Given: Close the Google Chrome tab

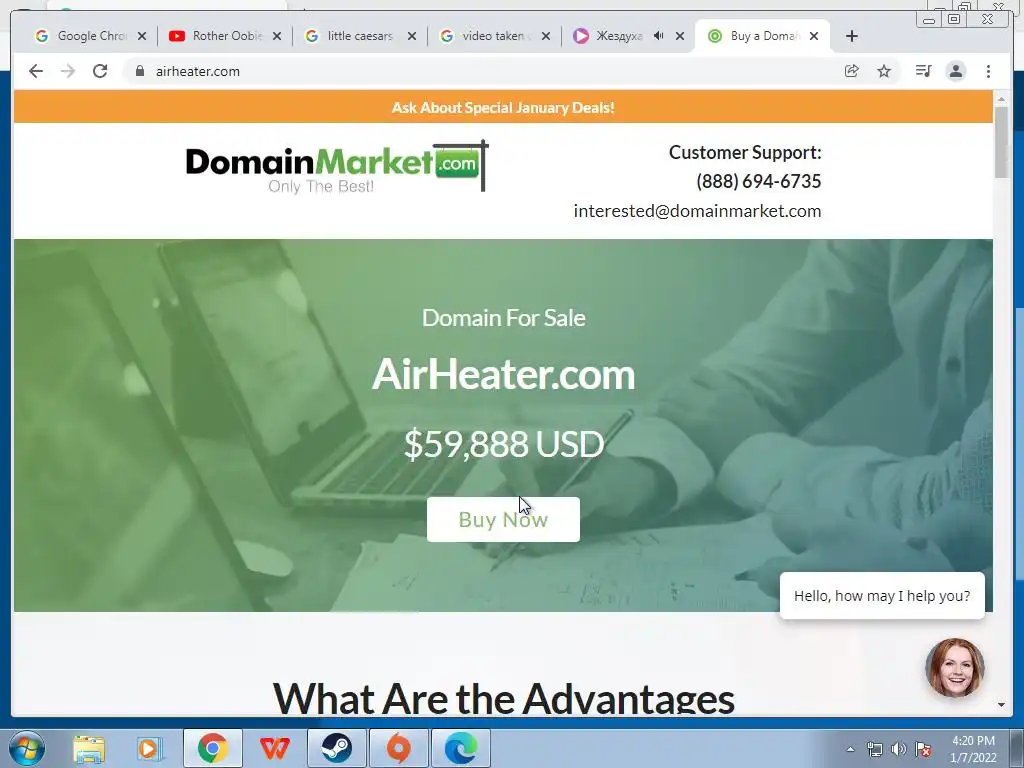Looking at the screenshot, I should point(142,36).
